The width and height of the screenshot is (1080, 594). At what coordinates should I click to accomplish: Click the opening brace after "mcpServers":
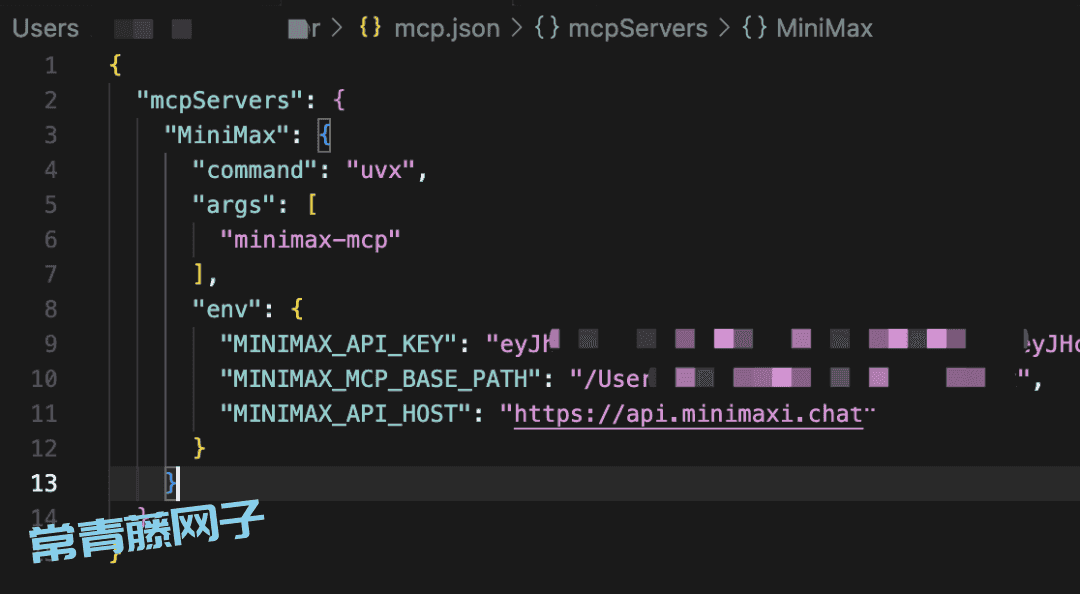tap(338, 101)
